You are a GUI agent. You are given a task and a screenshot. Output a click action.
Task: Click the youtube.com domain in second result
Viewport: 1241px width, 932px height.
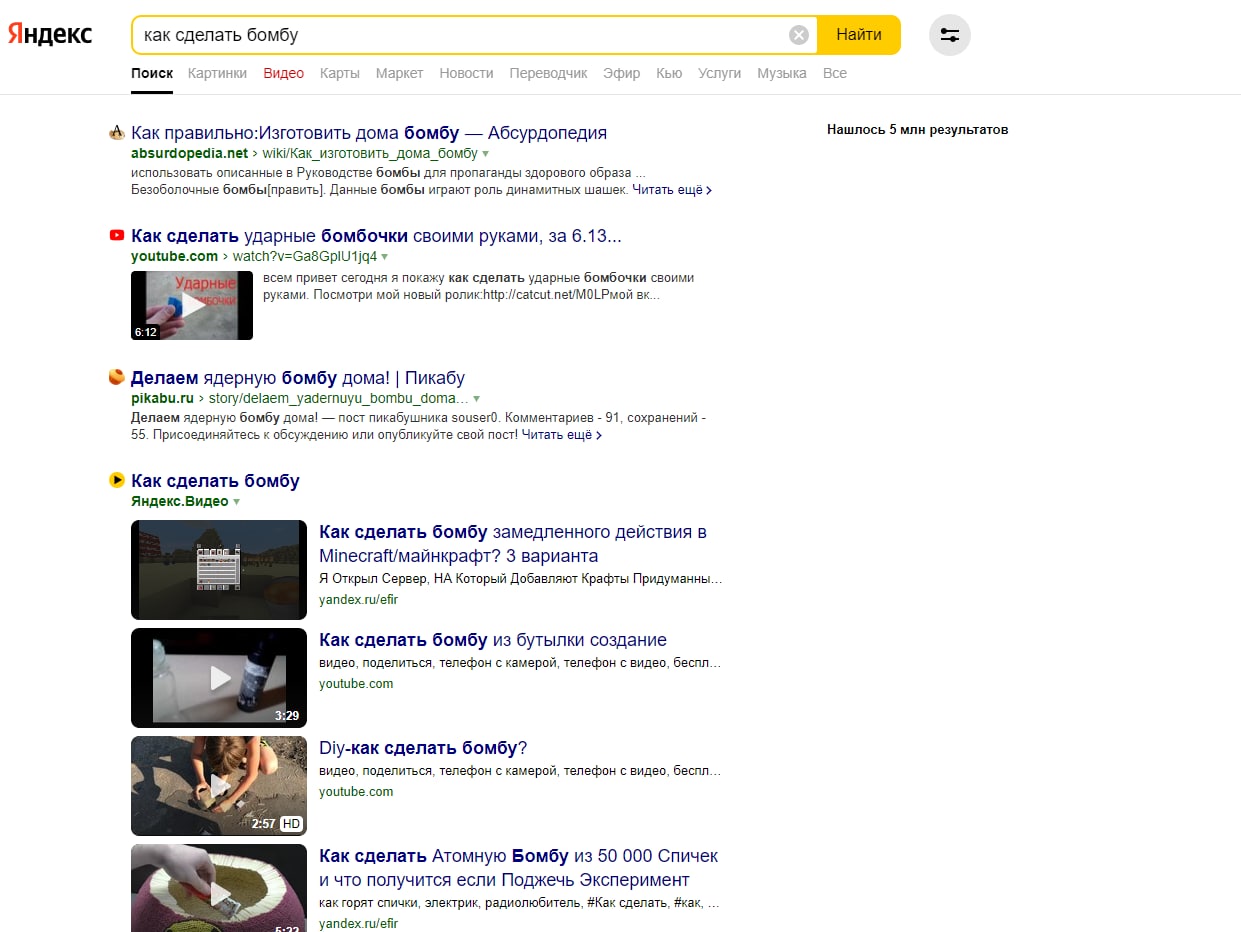tap(174, 257)
